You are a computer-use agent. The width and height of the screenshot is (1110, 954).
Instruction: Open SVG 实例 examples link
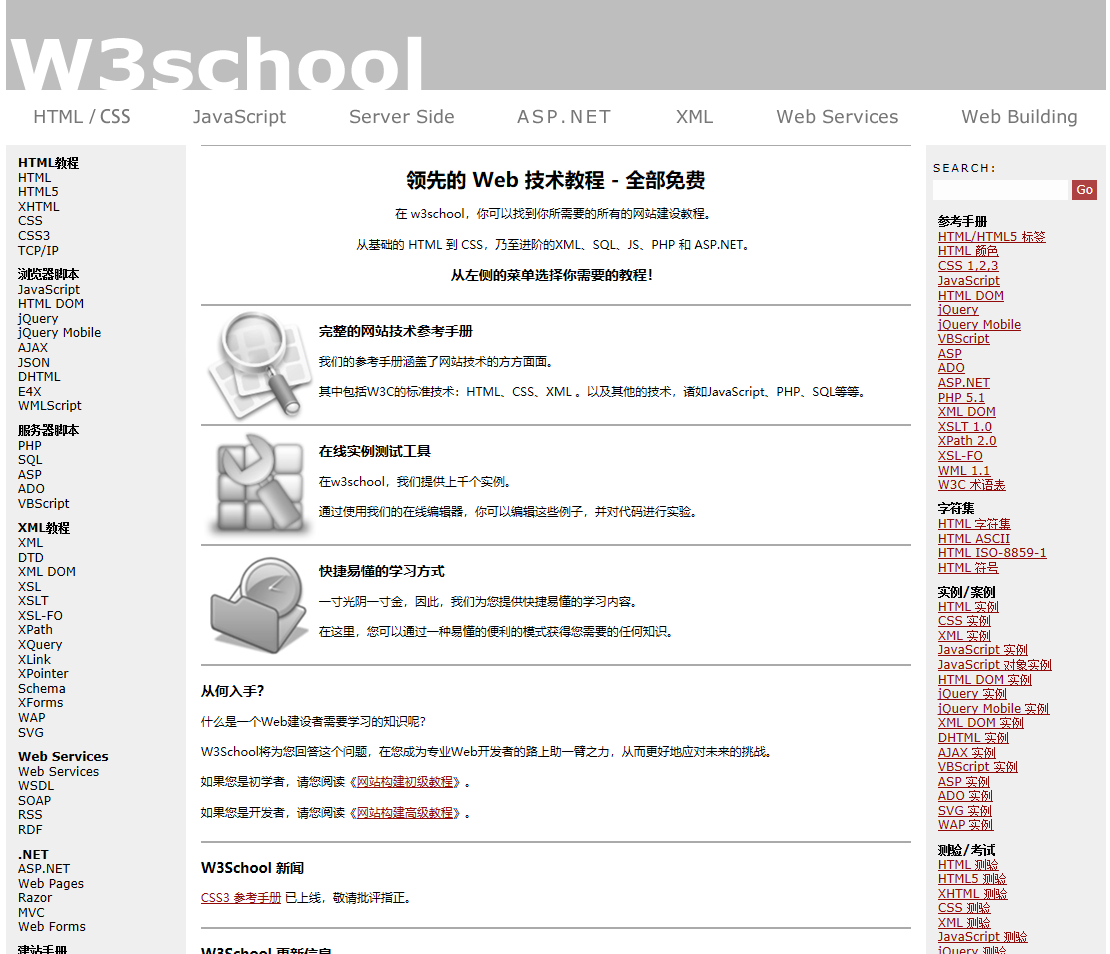(x=964, y=811)
